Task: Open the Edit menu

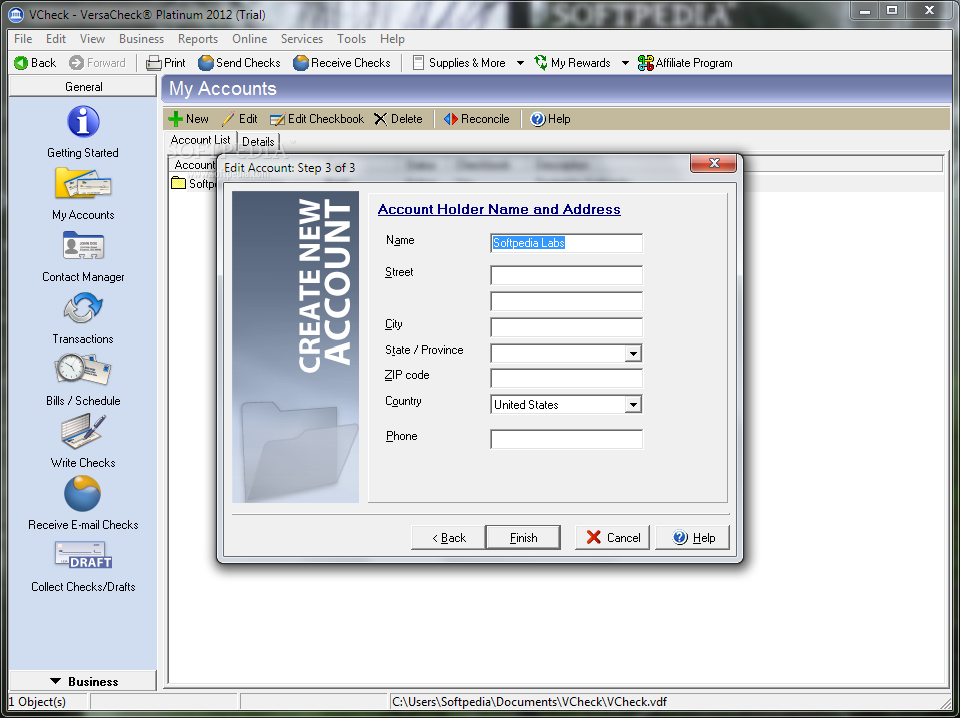Action: pyautogui.click(x=56, y=39)
